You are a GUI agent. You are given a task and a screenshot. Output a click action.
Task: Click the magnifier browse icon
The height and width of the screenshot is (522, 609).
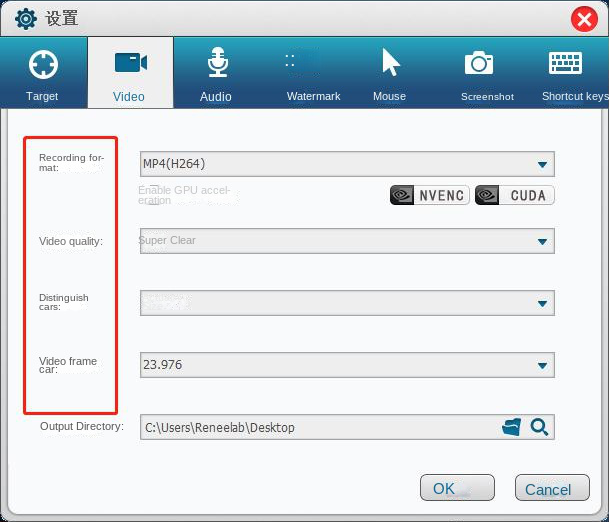(x=539, y=427)
